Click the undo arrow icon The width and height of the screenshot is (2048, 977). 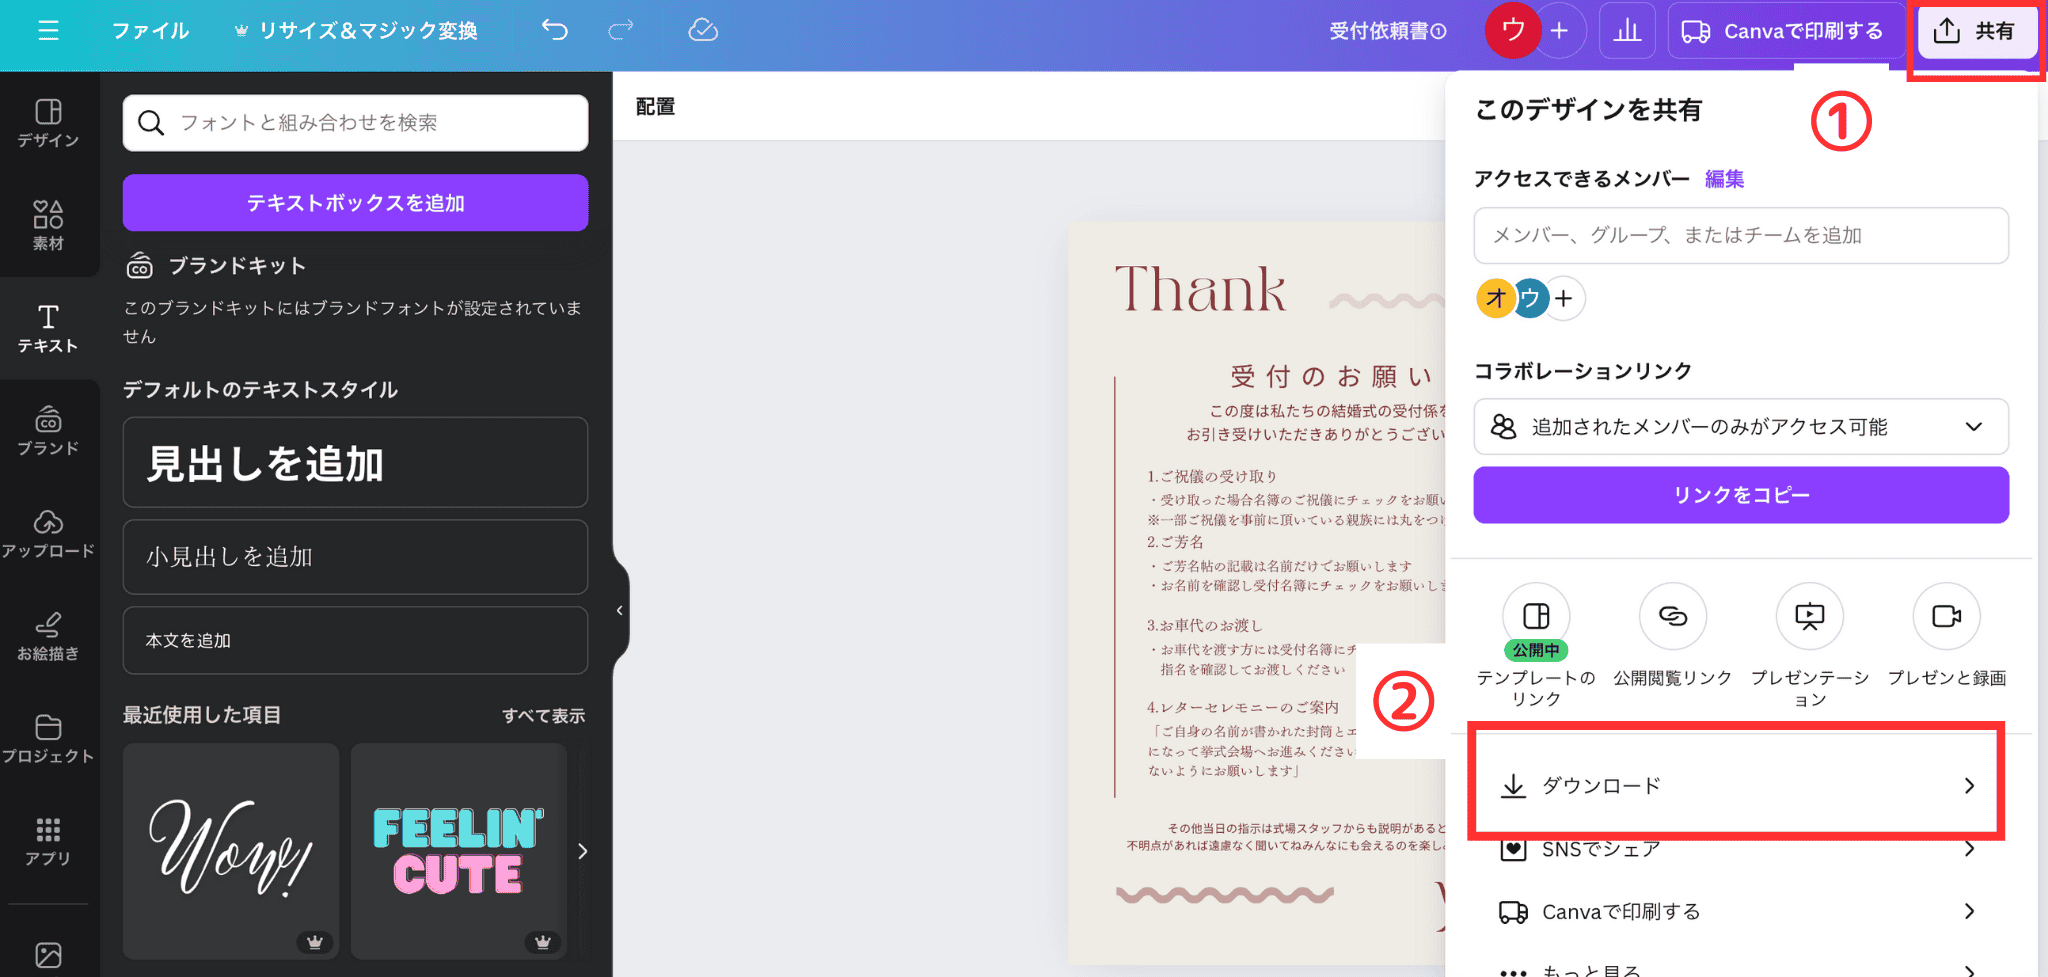[555, 31]
